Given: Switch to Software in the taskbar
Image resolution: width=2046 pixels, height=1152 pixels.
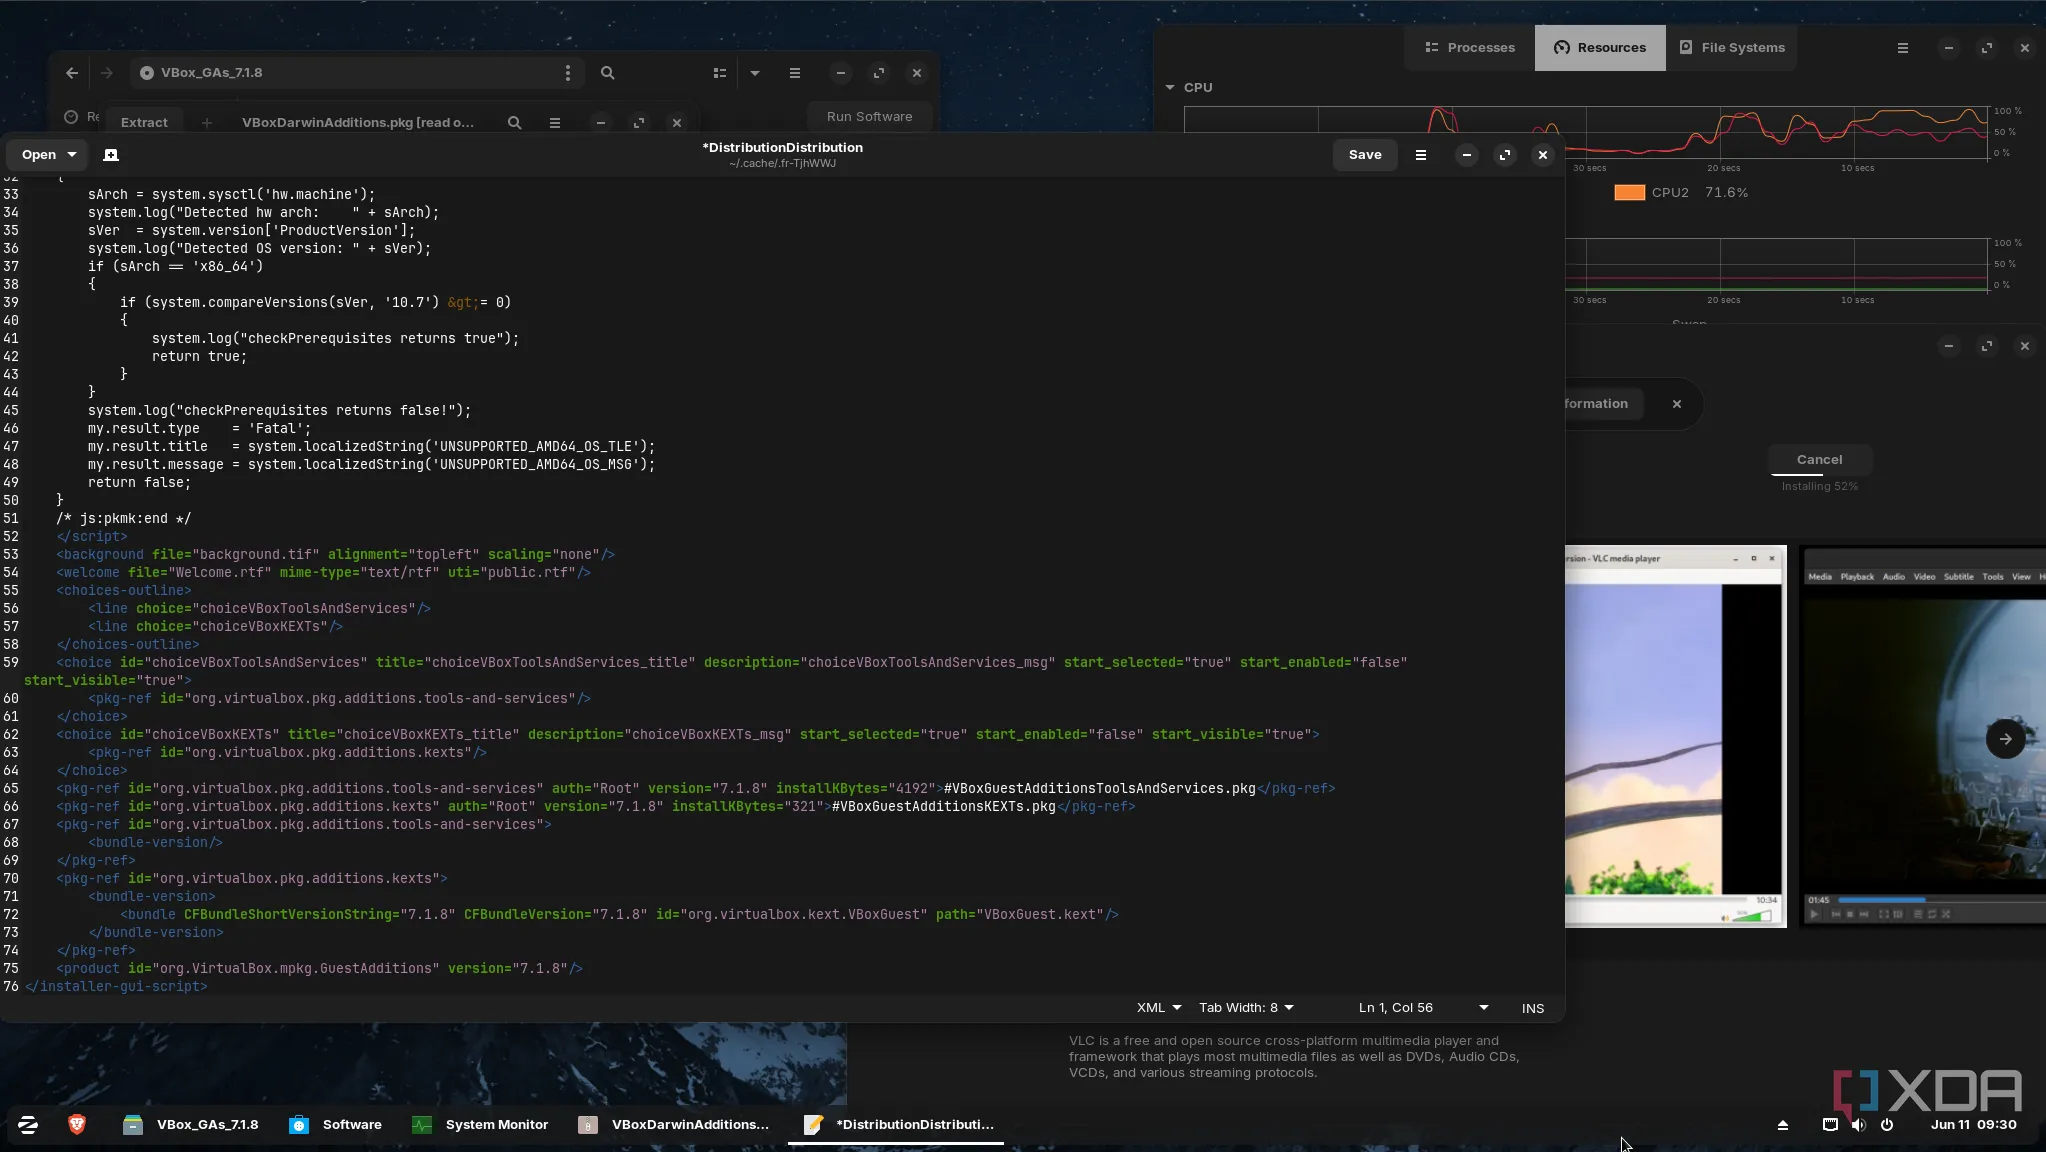Looking at the screenshot, I should coord(335,1125).
